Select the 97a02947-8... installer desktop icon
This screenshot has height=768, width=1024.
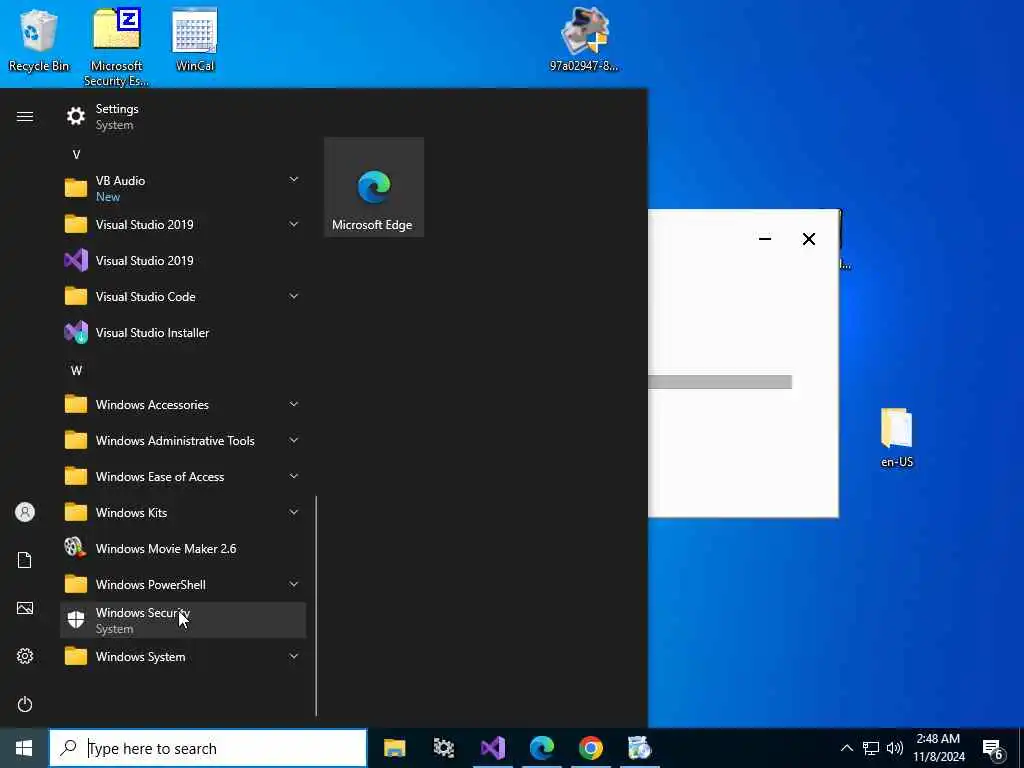pyautogui.click(x=584, y=40)
